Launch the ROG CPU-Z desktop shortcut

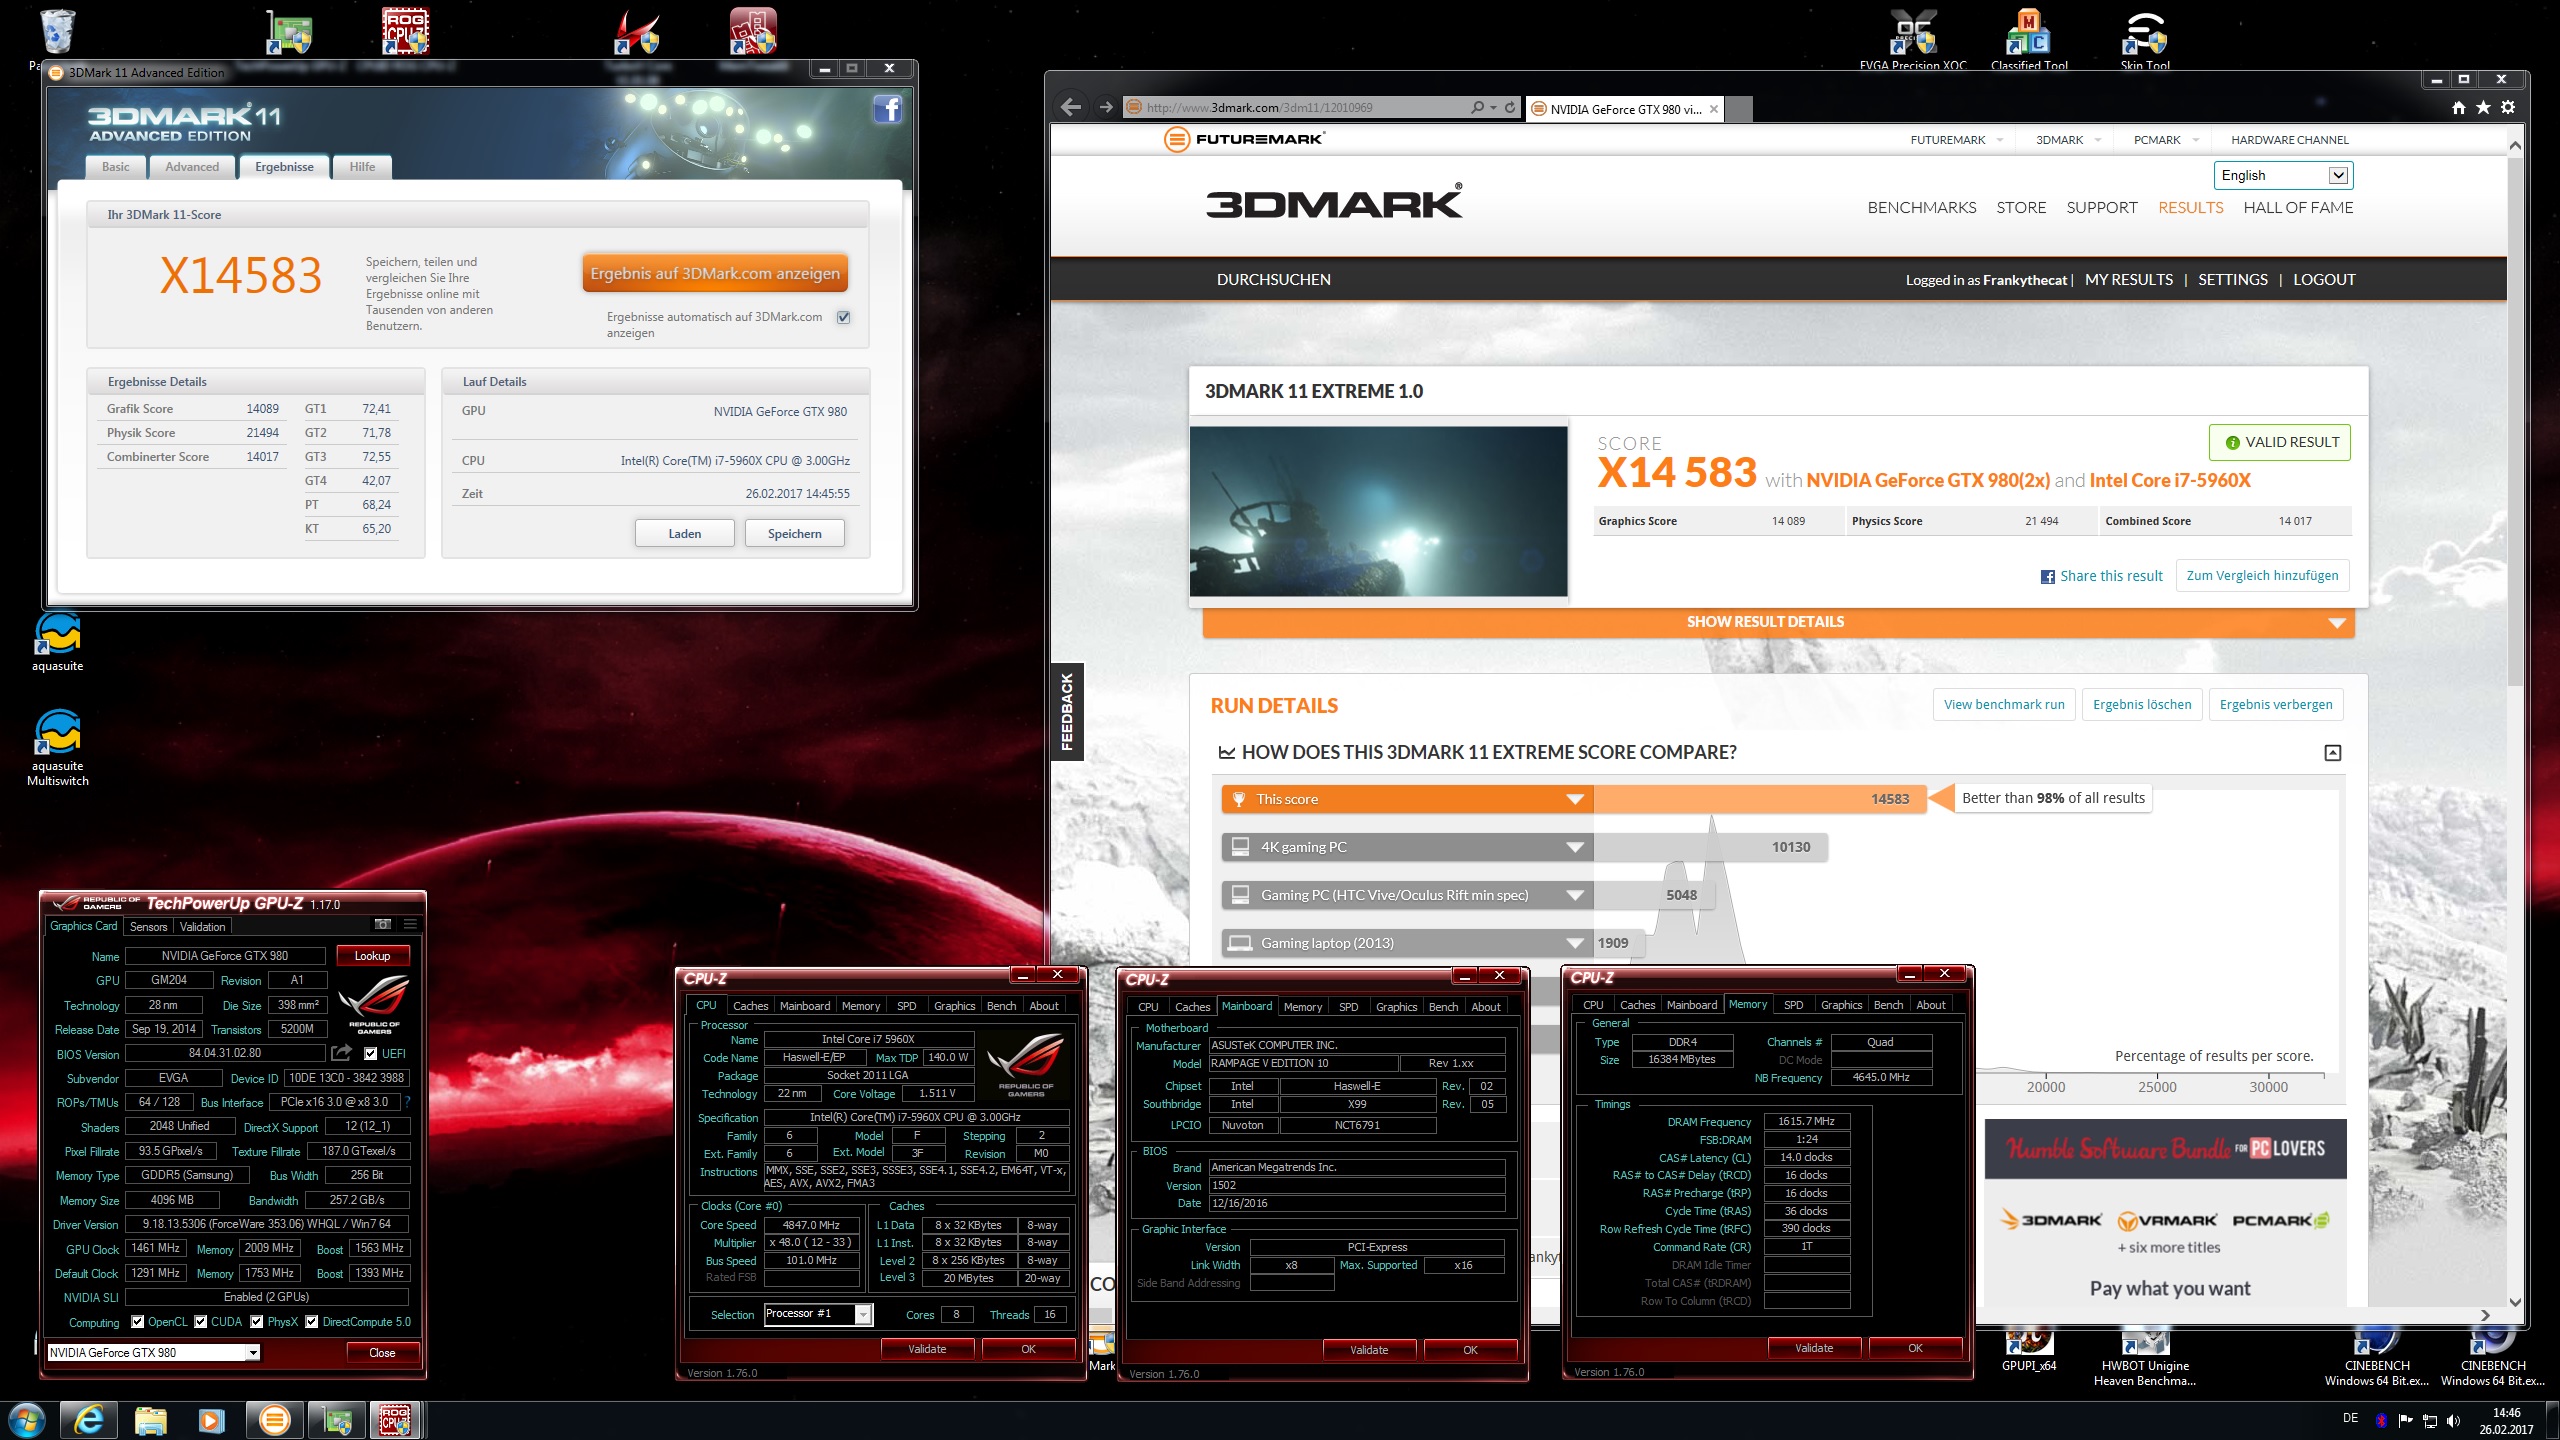[405, 30]
